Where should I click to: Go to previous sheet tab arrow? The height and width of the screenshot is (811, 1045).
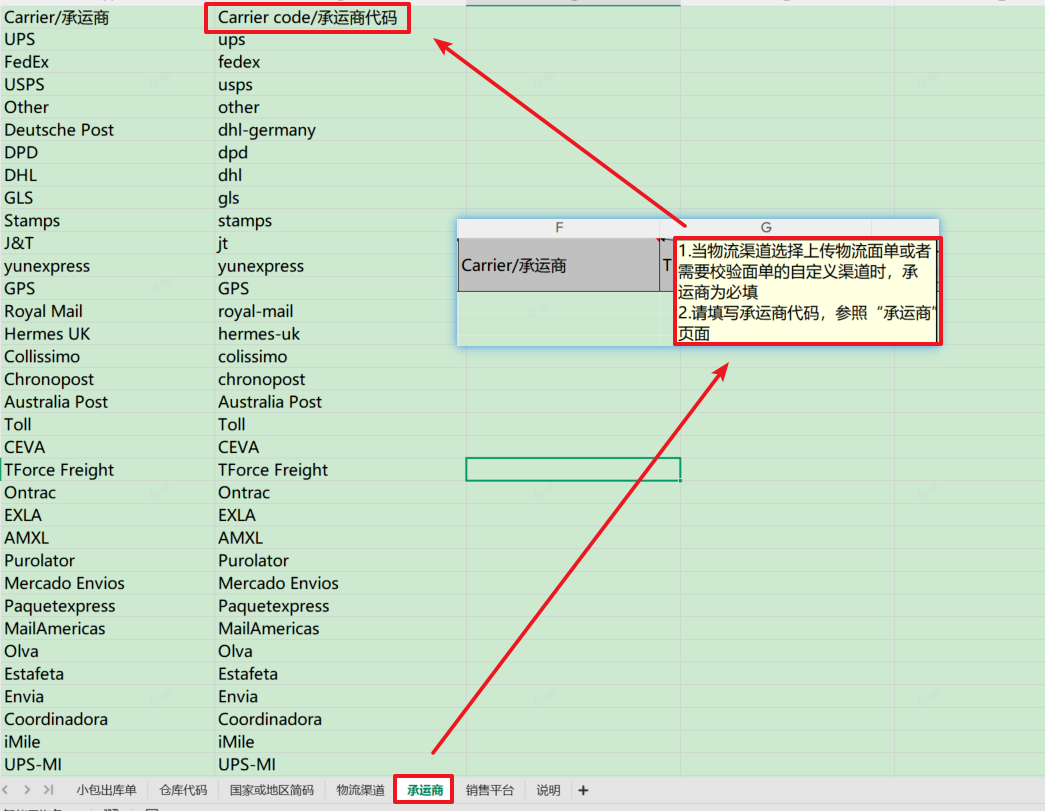pyautogui.click(x=5, y=790)
